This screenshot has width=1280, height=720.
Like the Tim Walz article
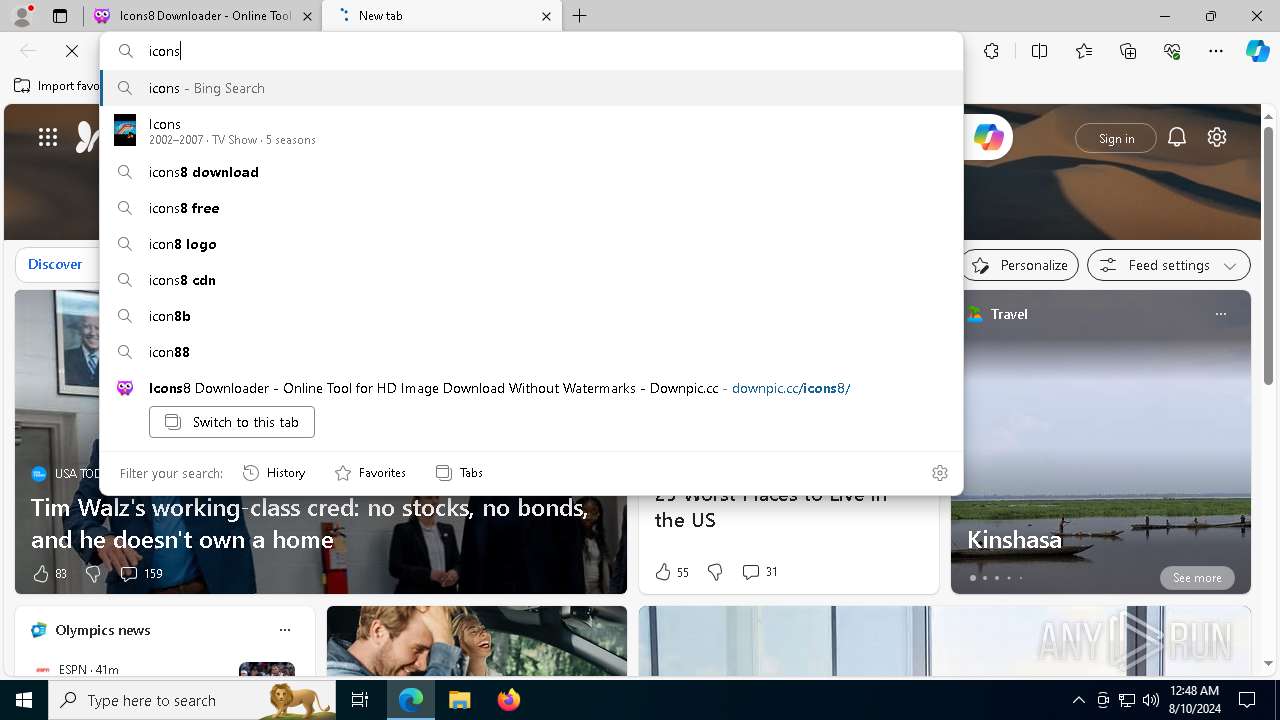click(x=49, y=574)
